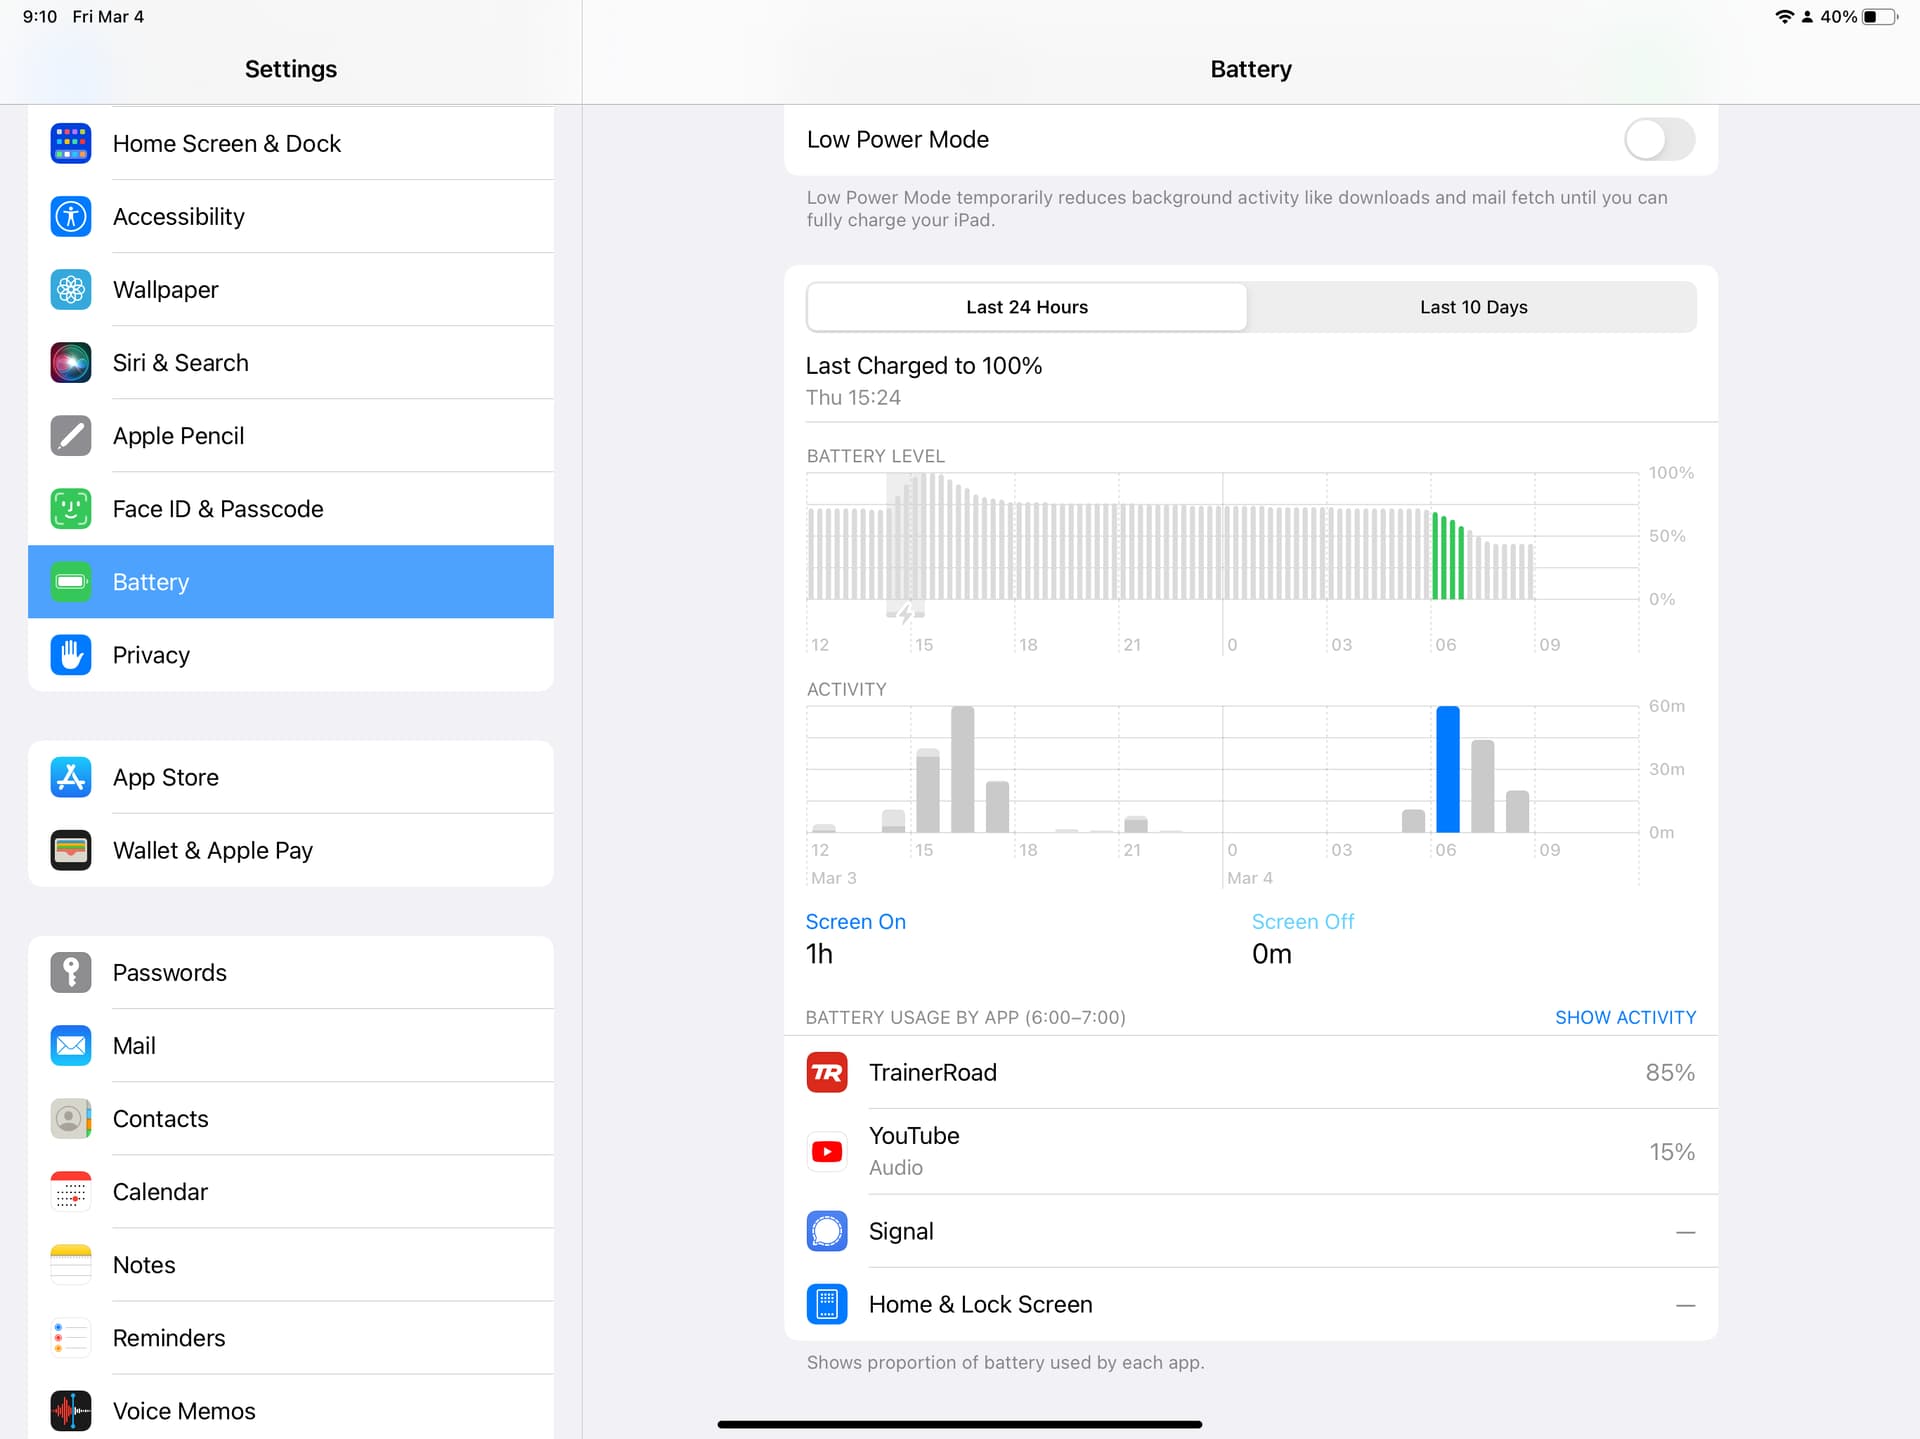
Task: Tap the Signal app icon
Action: (827, 1231)
